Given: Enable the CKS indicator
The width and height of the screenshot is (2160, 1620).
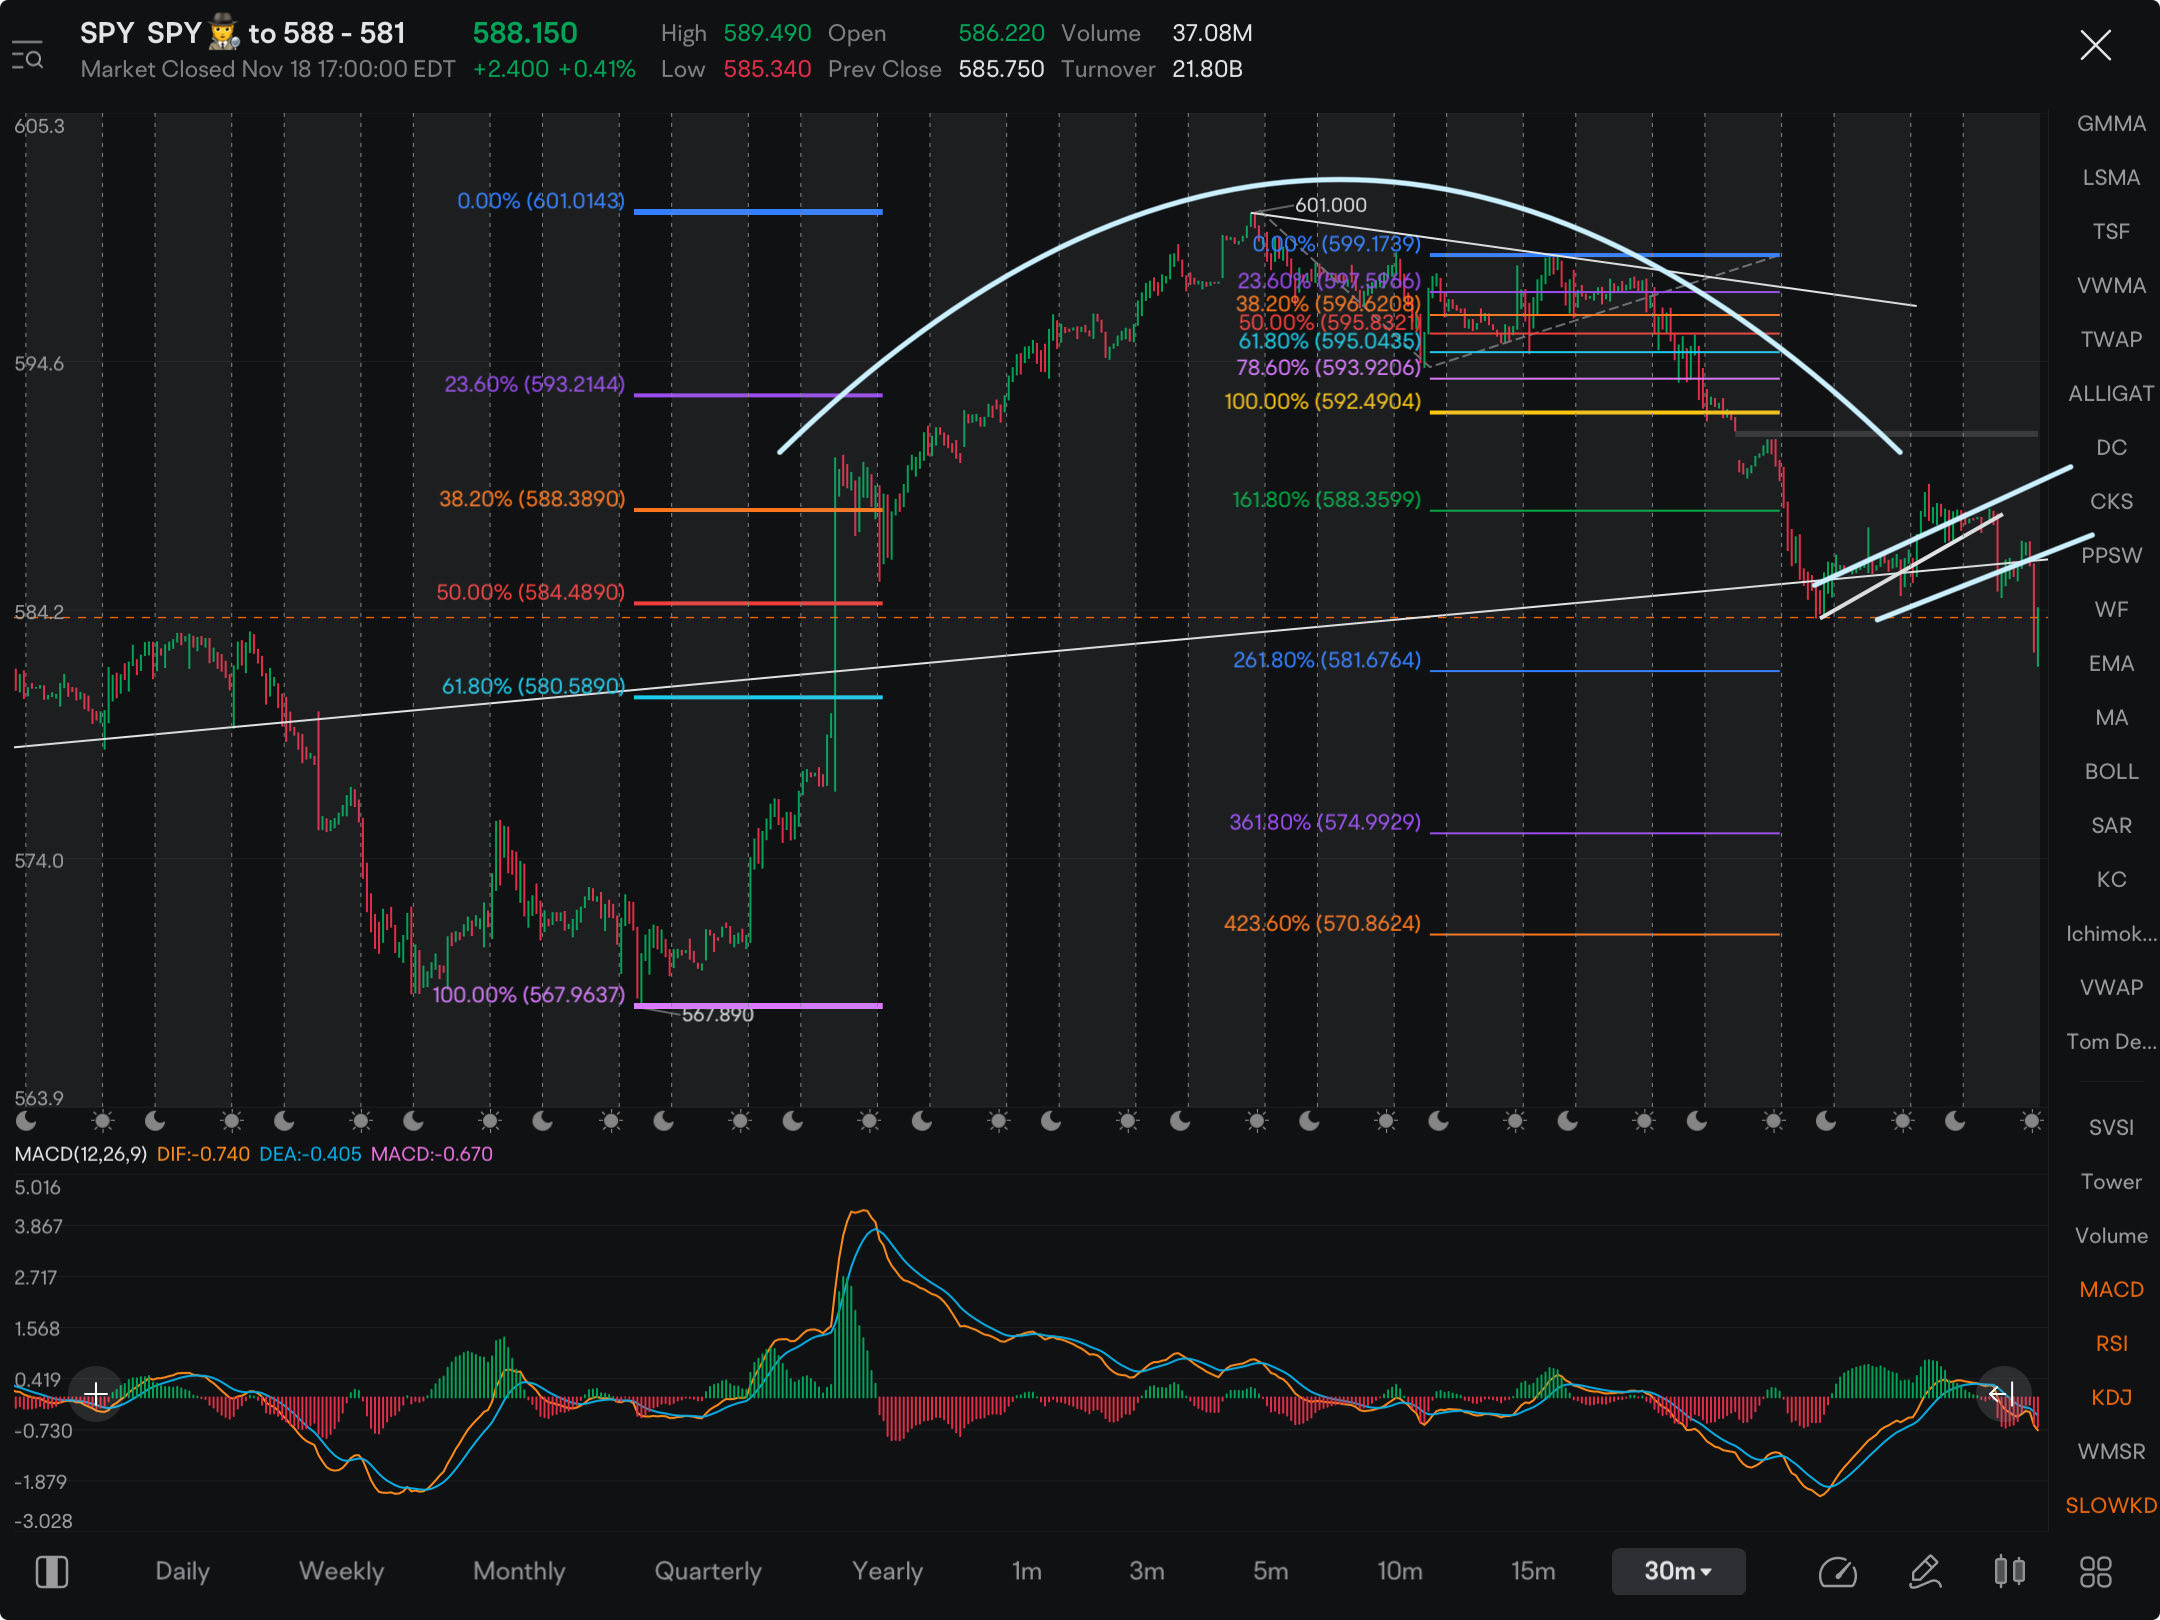Looking at the screenshot, I should 2111,501.
